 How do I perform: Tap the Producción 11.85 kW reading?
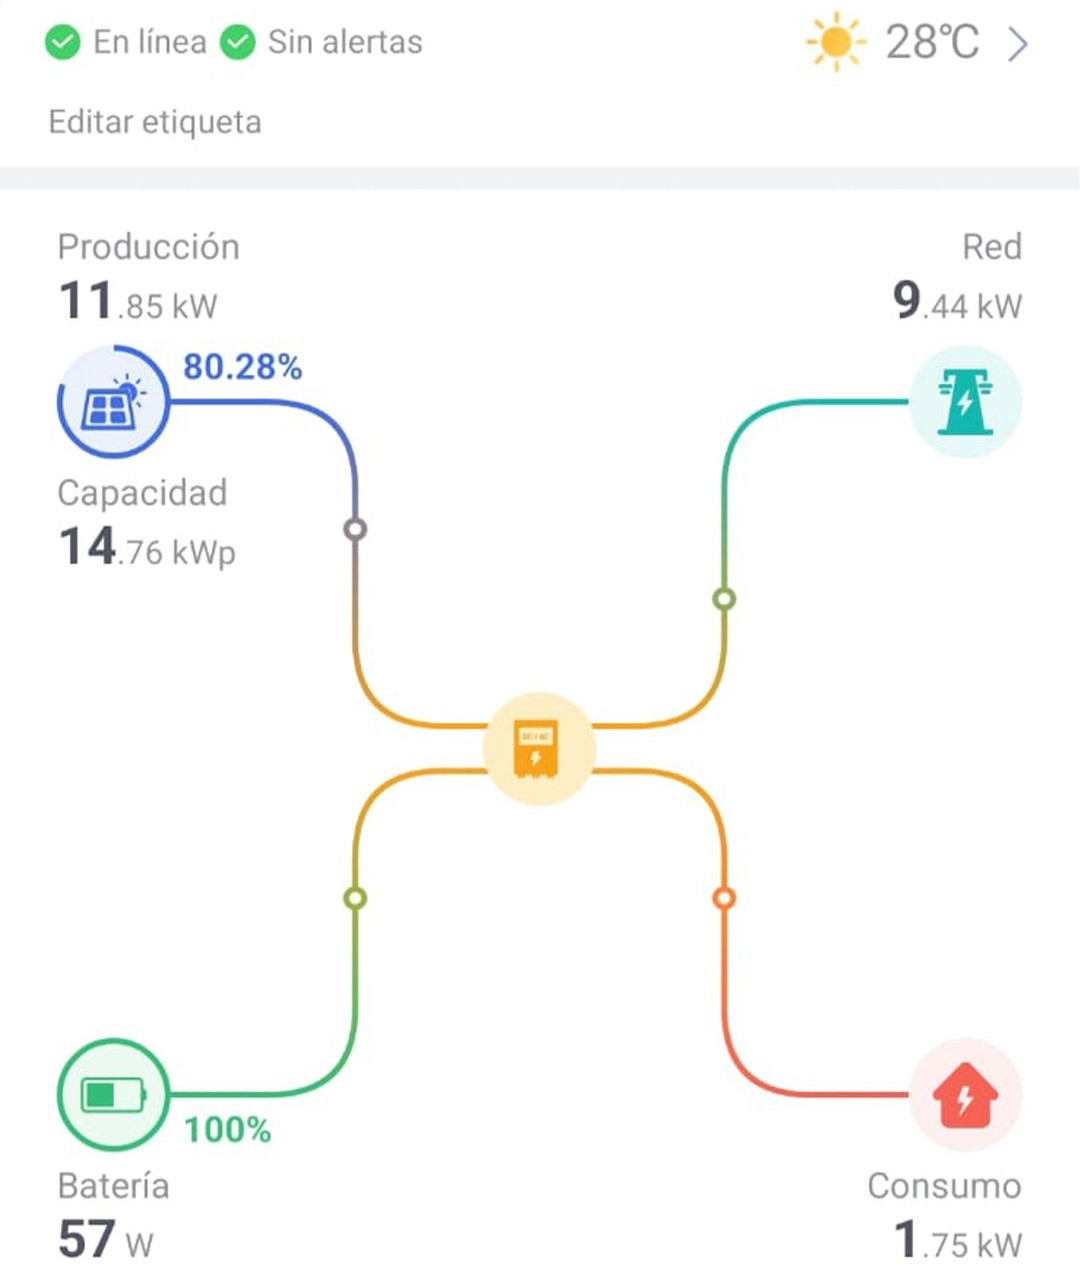[x=148, y=275]
